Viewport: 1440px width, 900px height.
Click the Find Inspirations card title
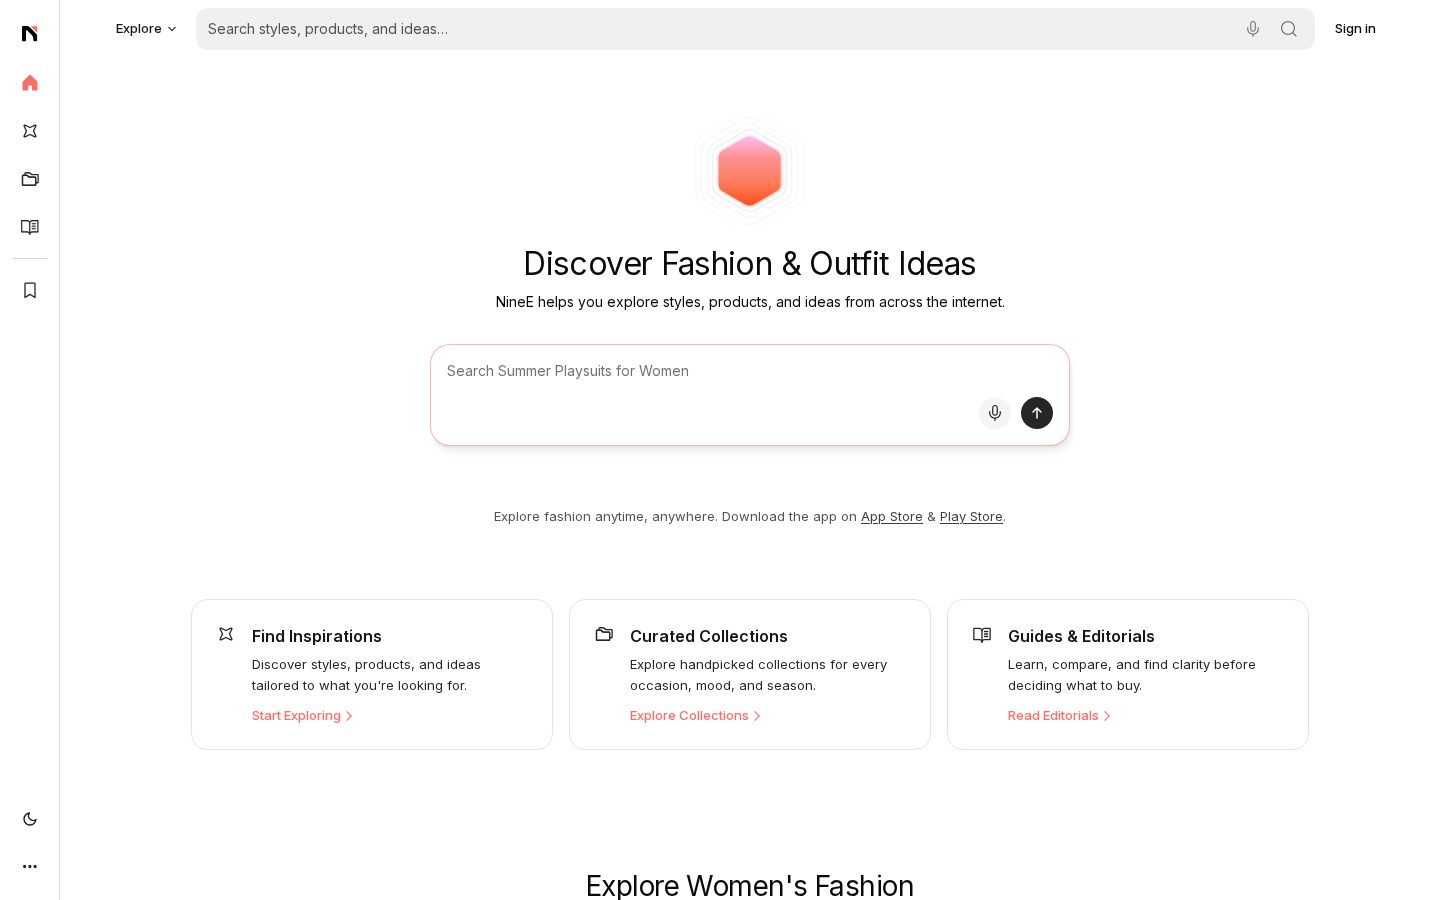coord(317,636)
